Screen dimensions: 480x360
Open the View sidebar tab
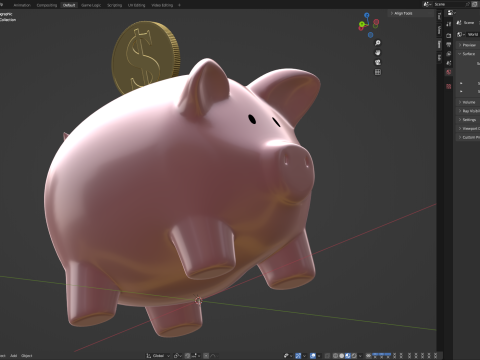[439, 30]
